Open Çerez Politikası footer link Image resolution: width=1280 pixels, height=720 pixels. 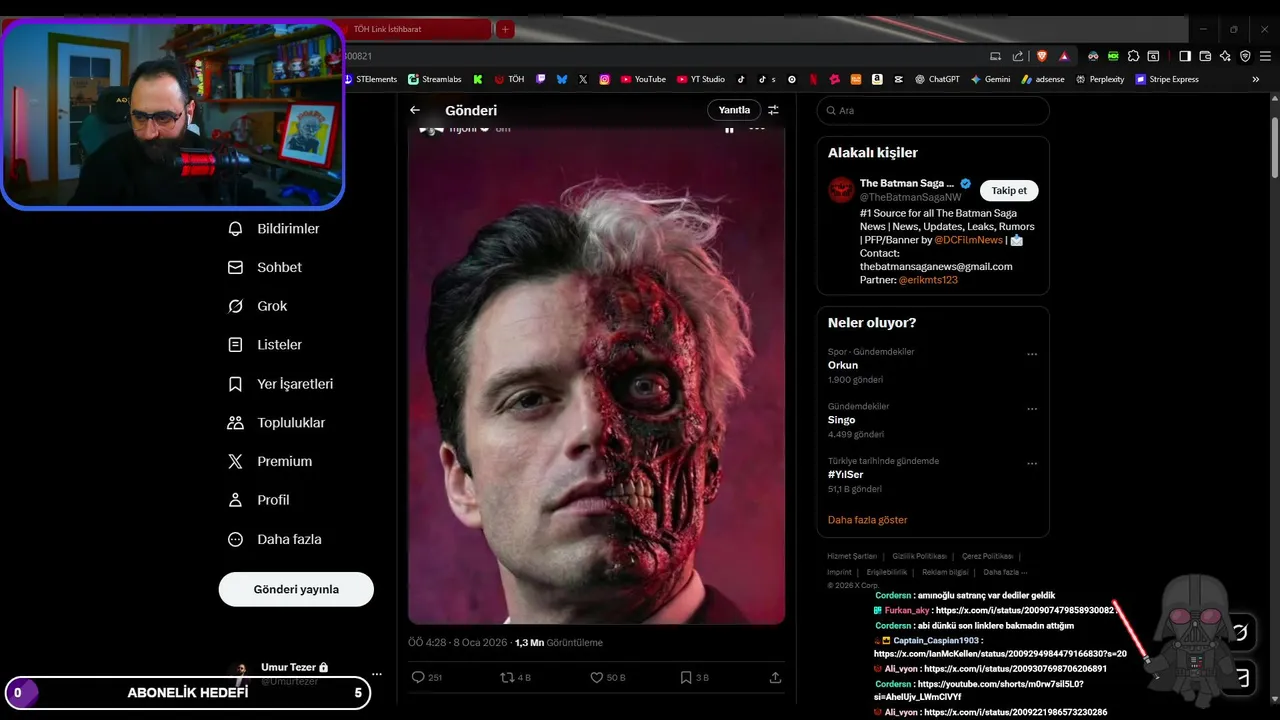pos(987,556)
